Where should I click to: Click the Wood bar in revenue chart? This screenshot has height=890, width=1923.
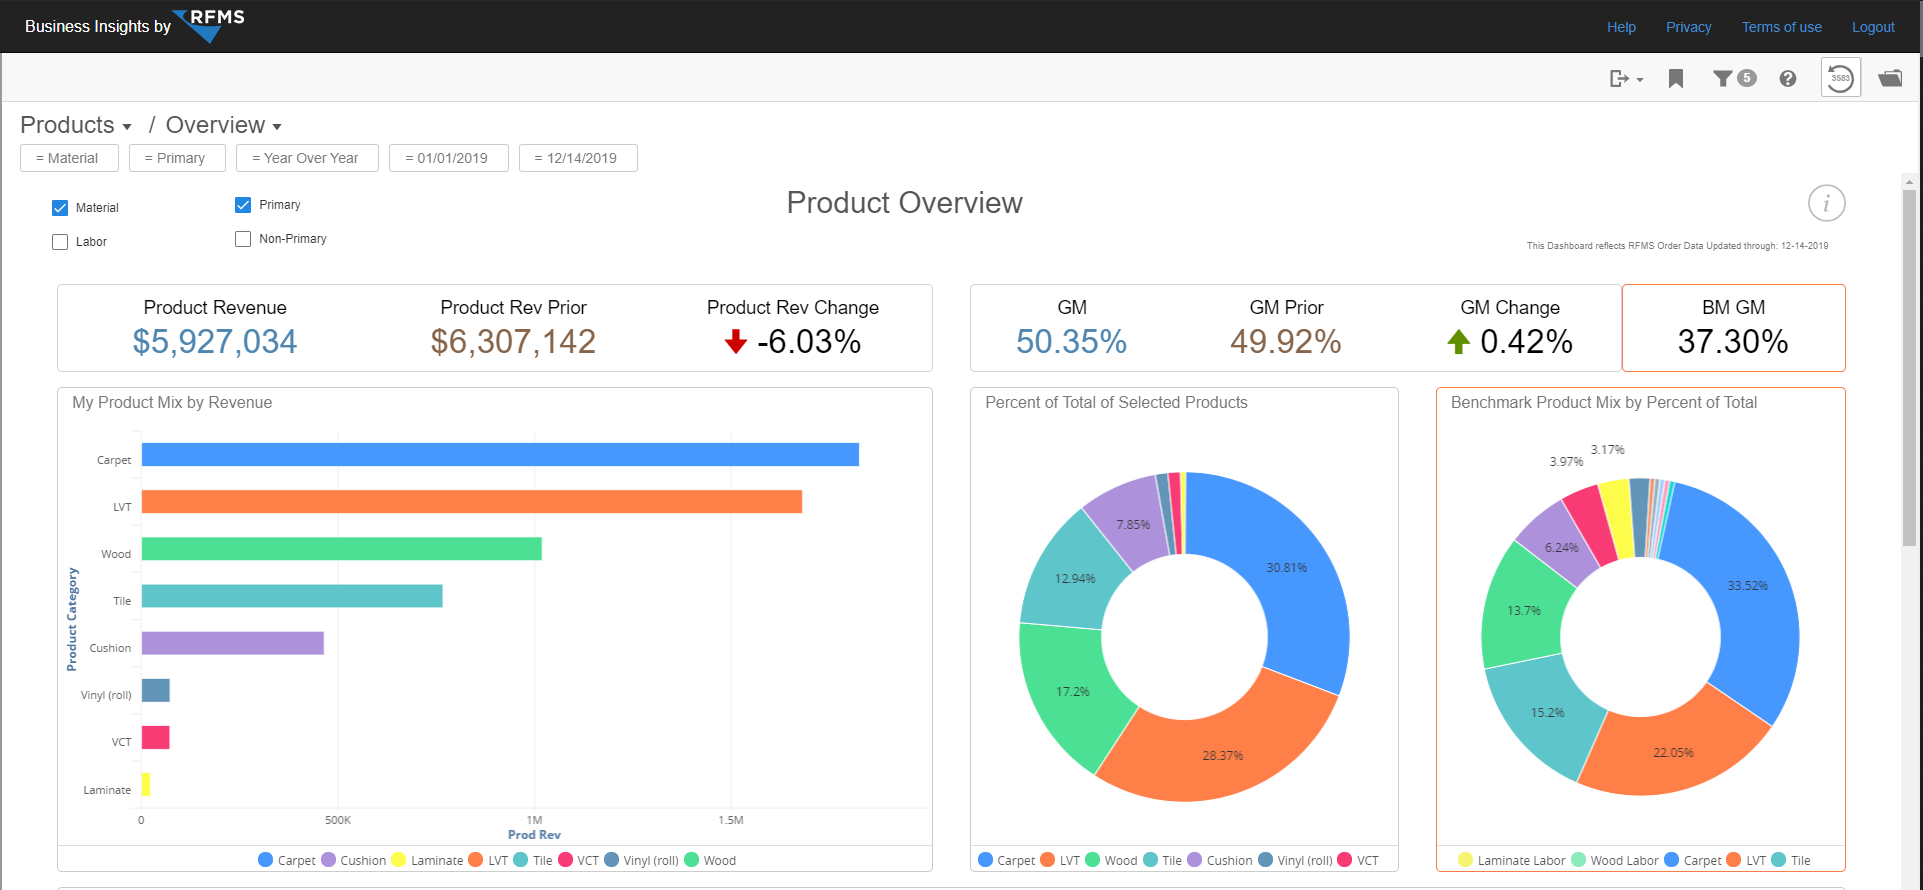click(x=342, y=549)
